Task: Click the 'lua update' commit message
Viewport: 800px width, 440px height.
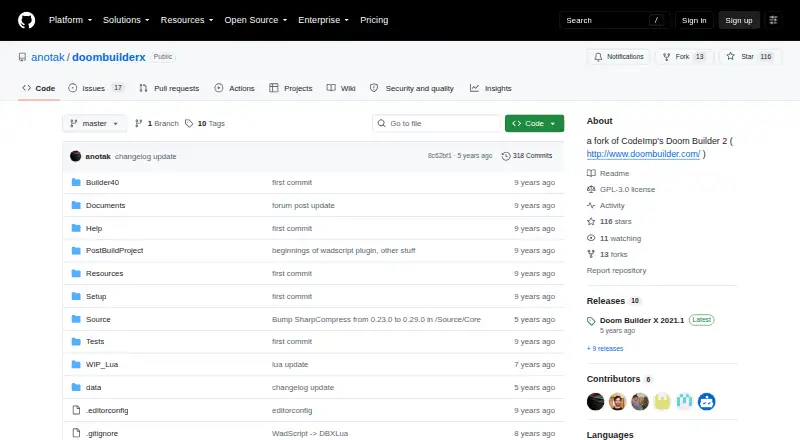Action: tap(290, 364)
